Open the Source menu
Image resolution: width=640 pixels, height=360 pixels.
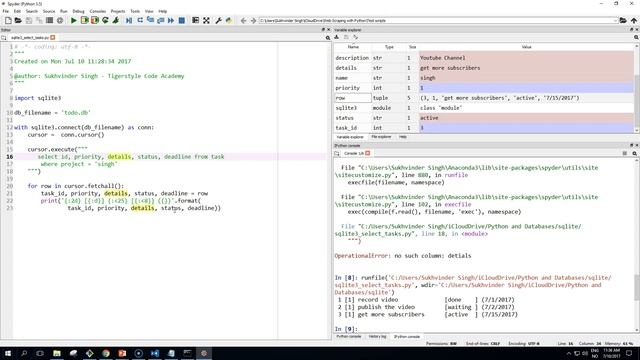[x=49, y=11]
